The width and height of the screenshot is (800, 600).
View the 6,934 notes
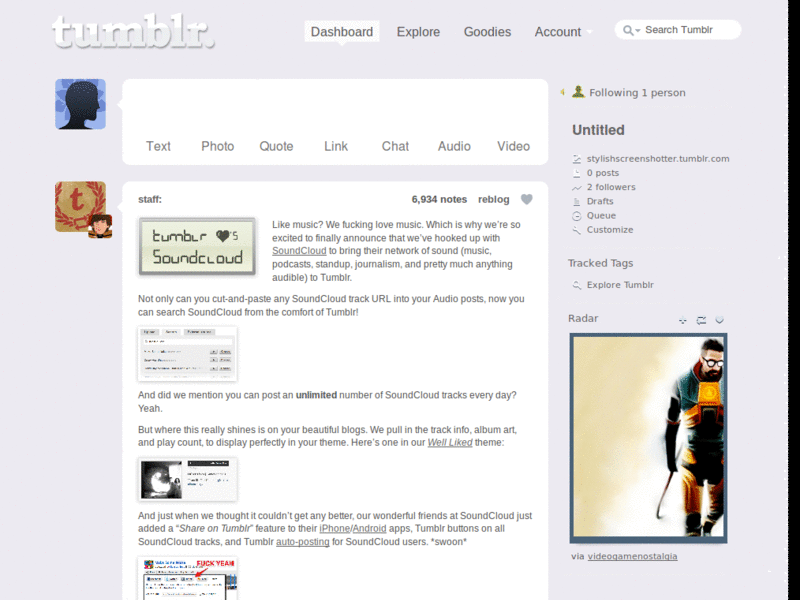[439, 199]
